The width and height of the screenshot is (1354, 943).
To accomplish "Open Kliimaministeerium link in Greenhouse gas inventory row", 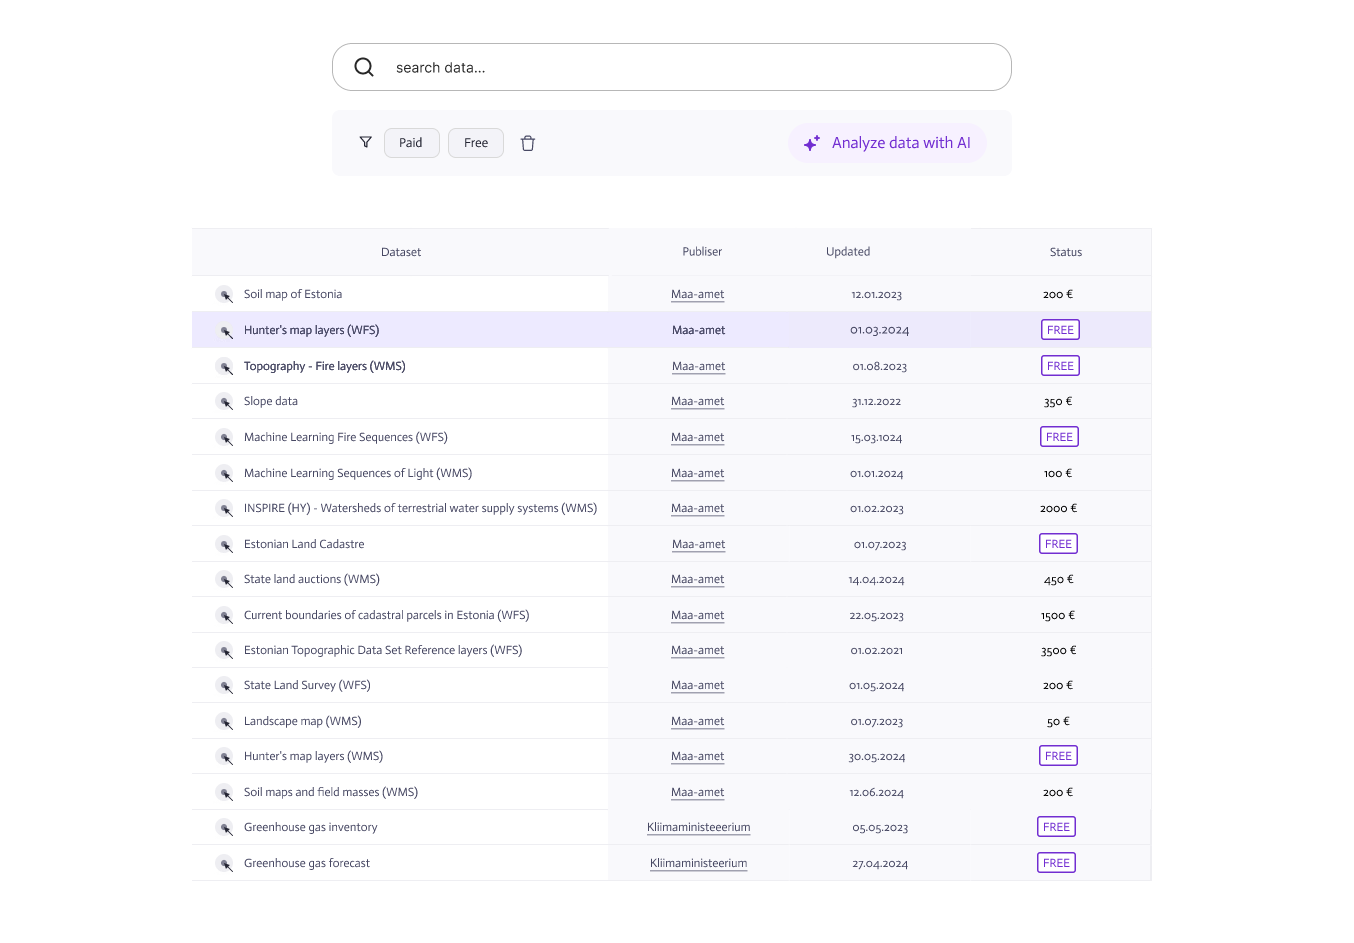I will point(699,827).
